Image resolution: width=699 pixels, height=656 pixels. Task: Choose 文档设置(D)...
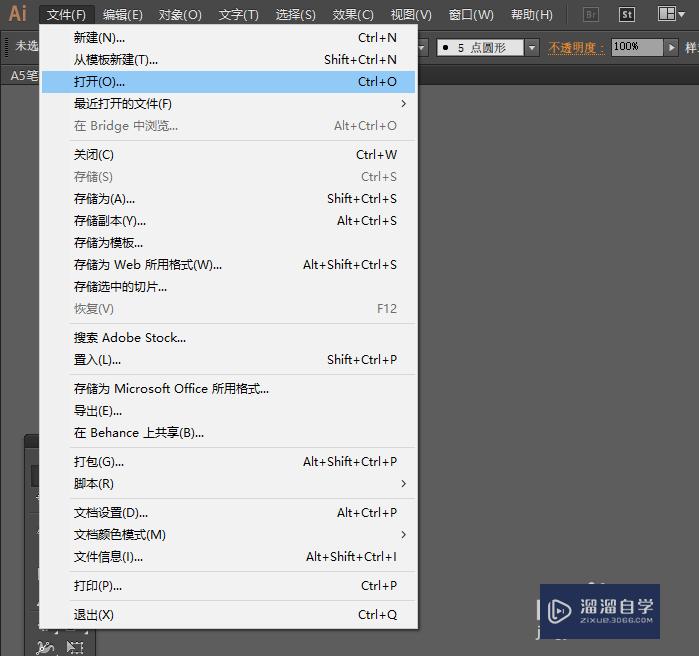[228, 512]
